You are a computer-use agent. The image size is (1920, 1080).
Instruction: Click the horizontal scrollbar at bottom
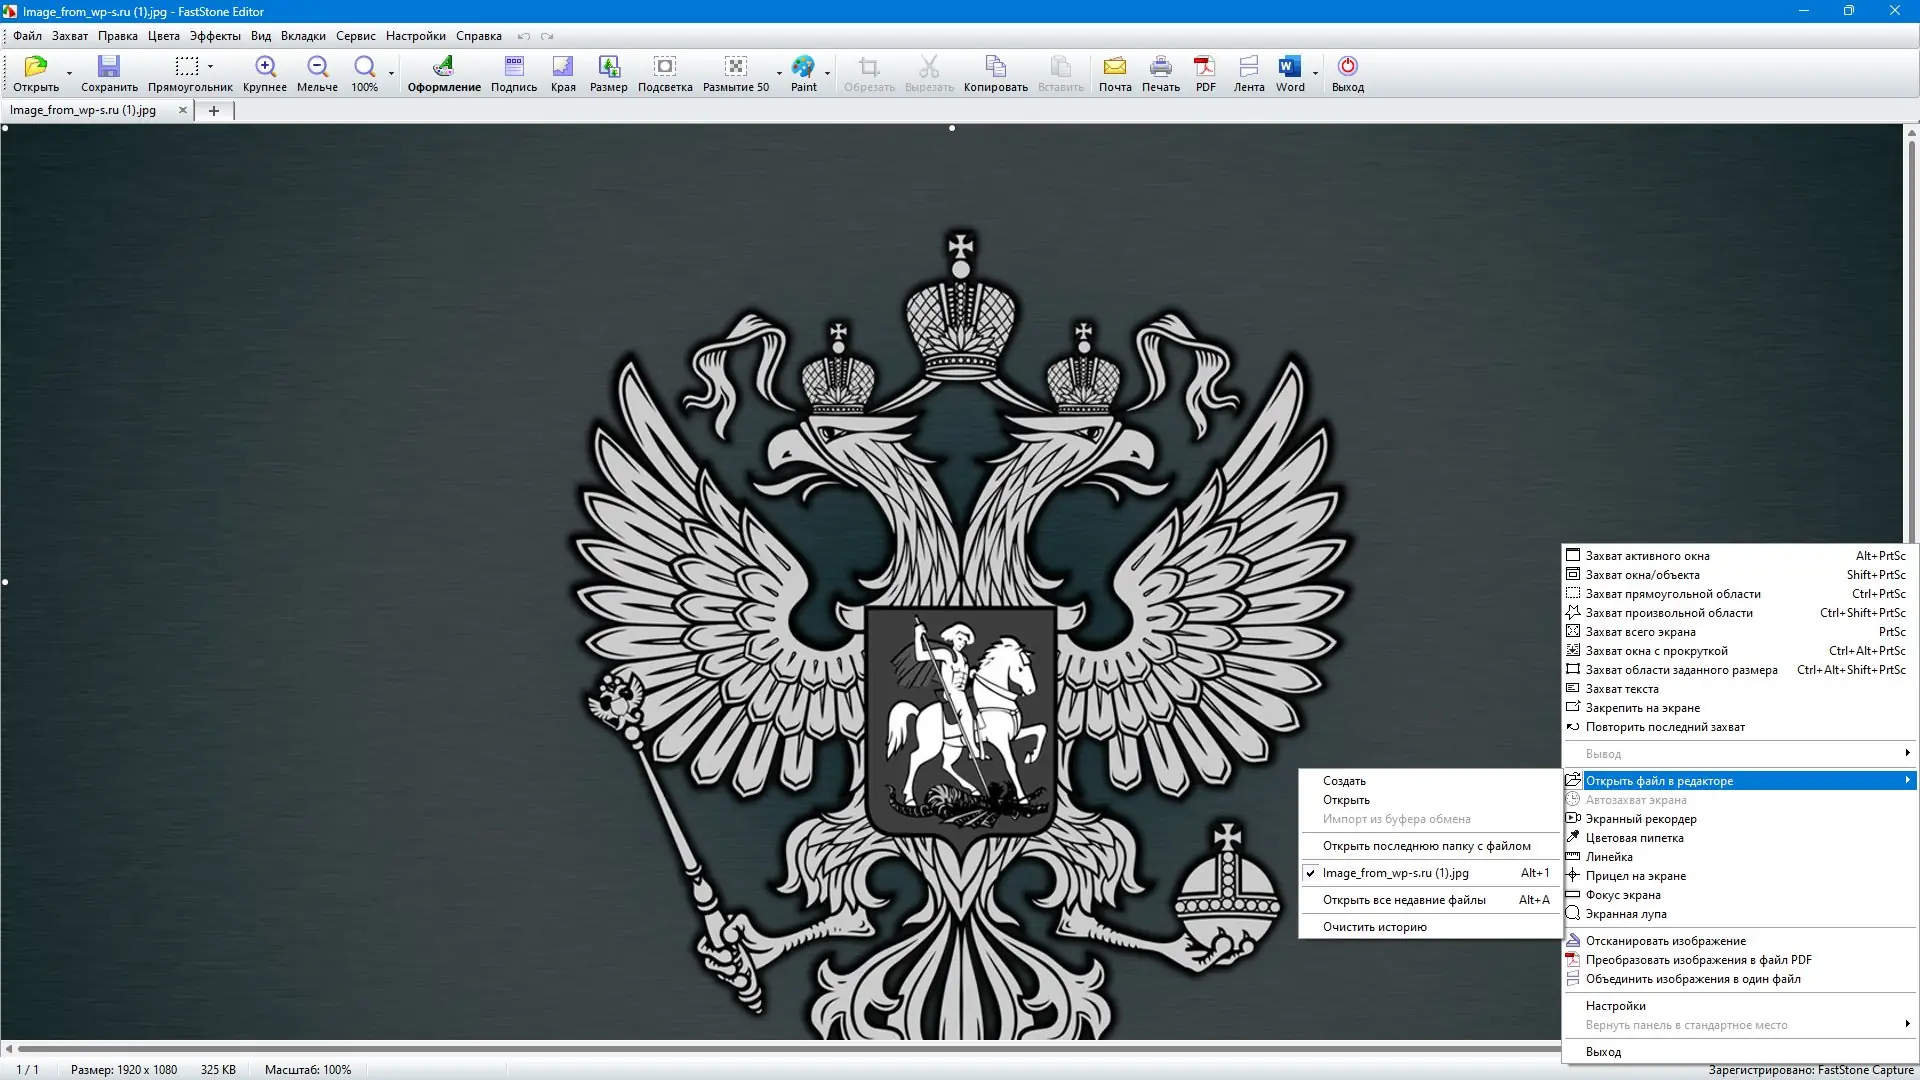tap(780, 1048)
